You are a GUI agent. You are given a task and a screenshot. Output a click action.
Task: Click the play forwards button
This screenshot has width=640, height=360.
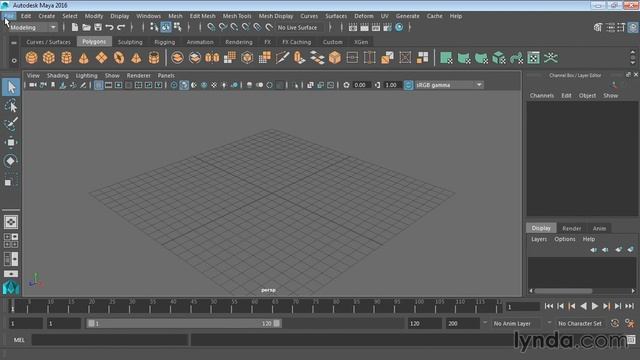point(595,306)
